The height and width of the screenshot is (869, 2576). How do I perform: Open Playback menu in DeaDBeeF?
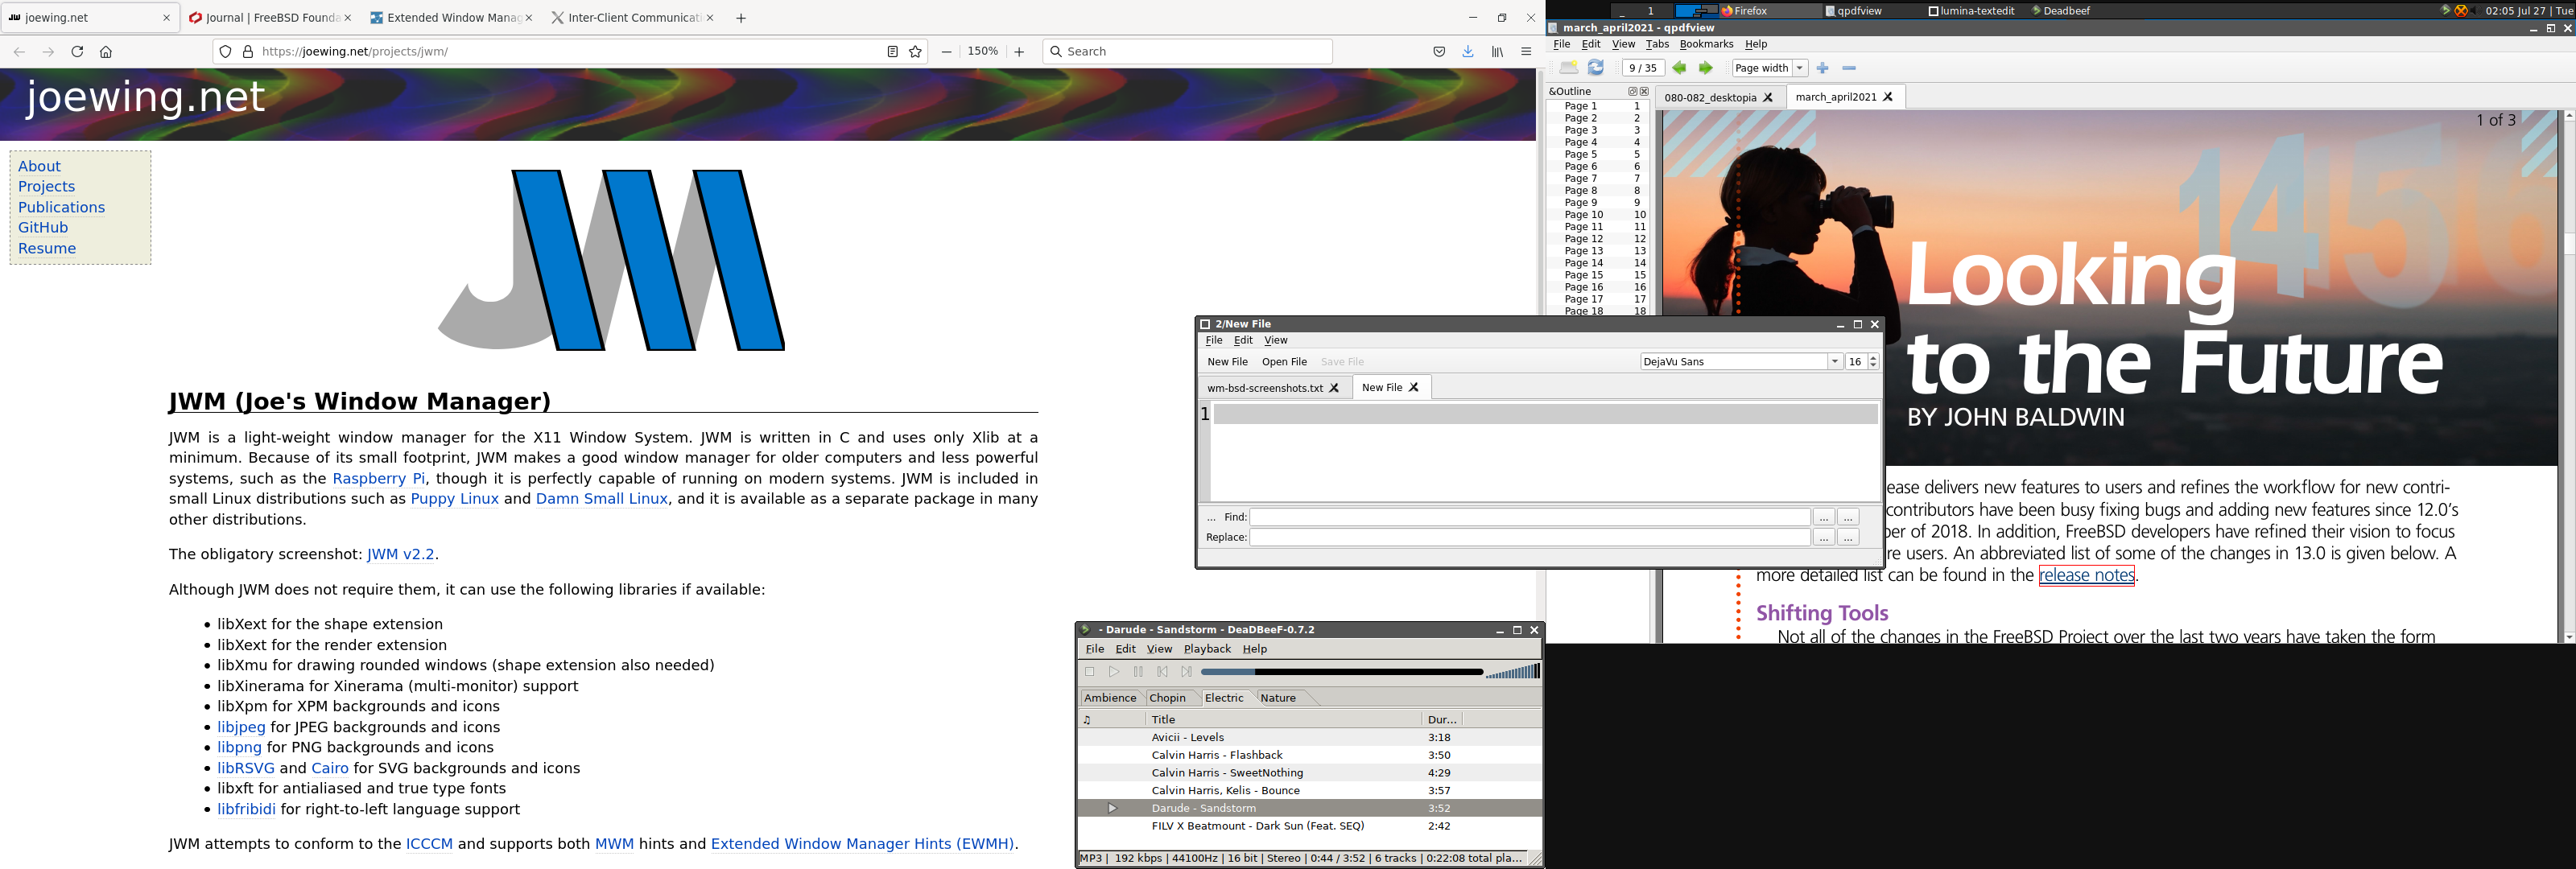pos(1207,649)
